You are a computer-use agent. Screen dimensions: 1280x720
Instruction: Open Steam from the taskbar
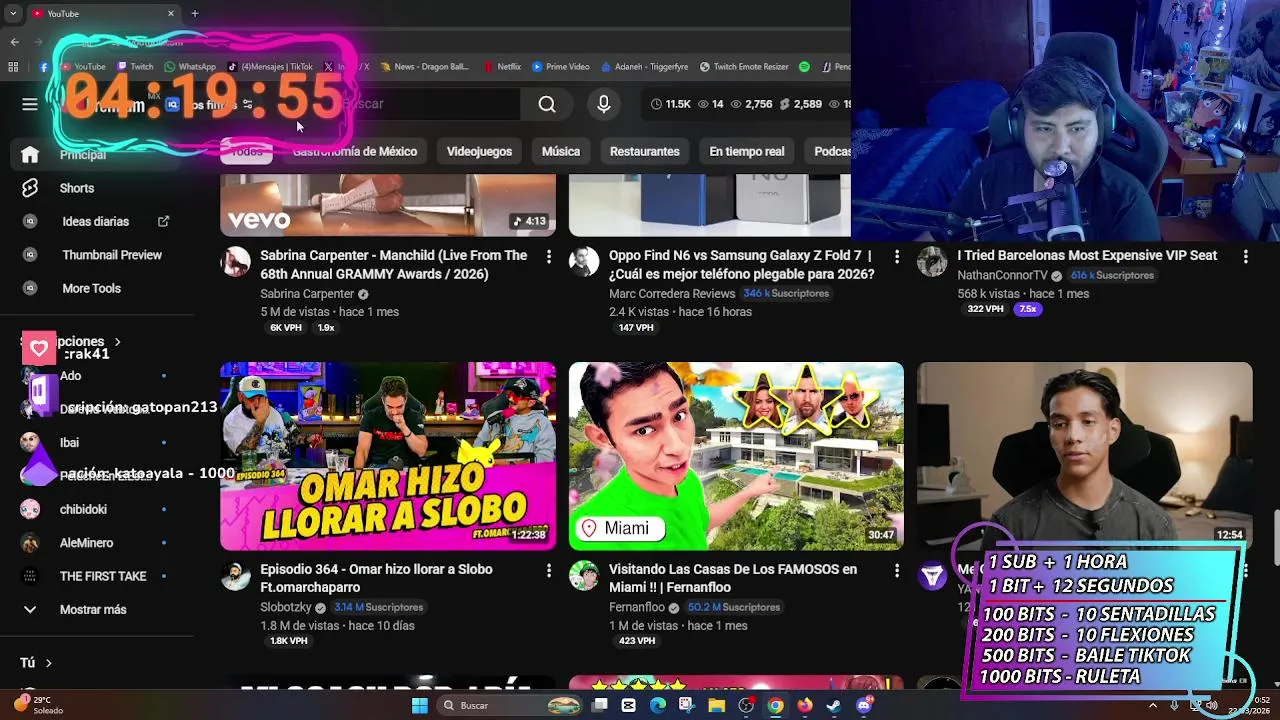coord(833,705)
